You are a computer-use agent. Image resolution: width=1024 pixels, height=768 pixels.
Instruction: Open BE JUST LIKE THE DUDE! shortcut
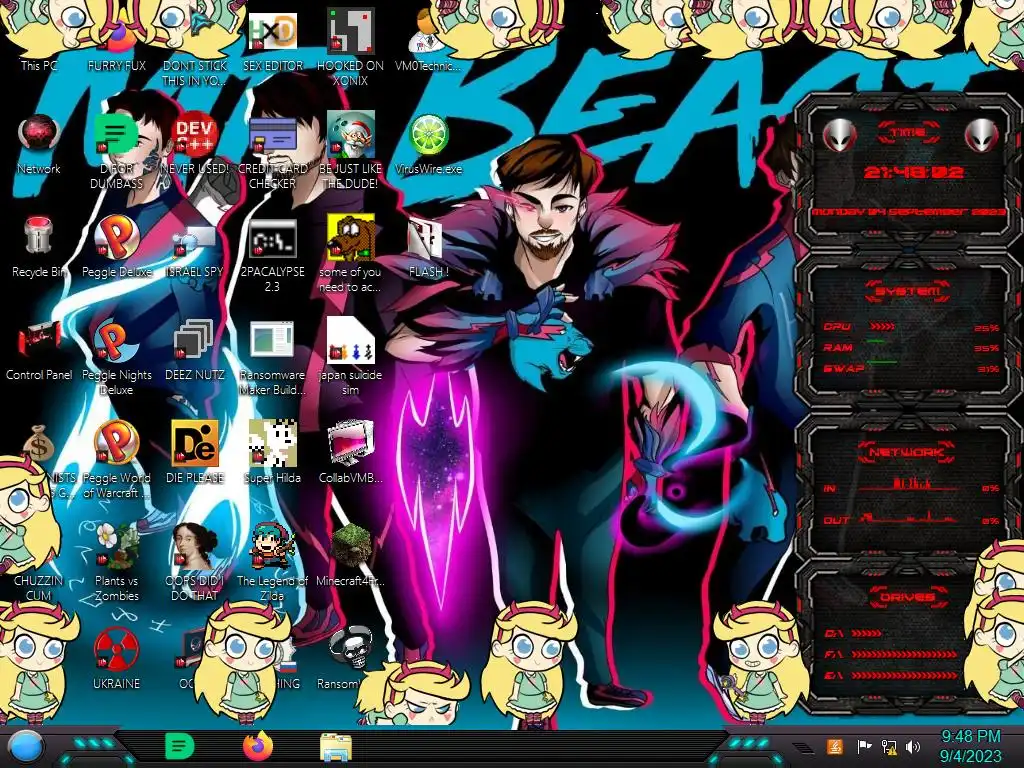tap(351, 136)
